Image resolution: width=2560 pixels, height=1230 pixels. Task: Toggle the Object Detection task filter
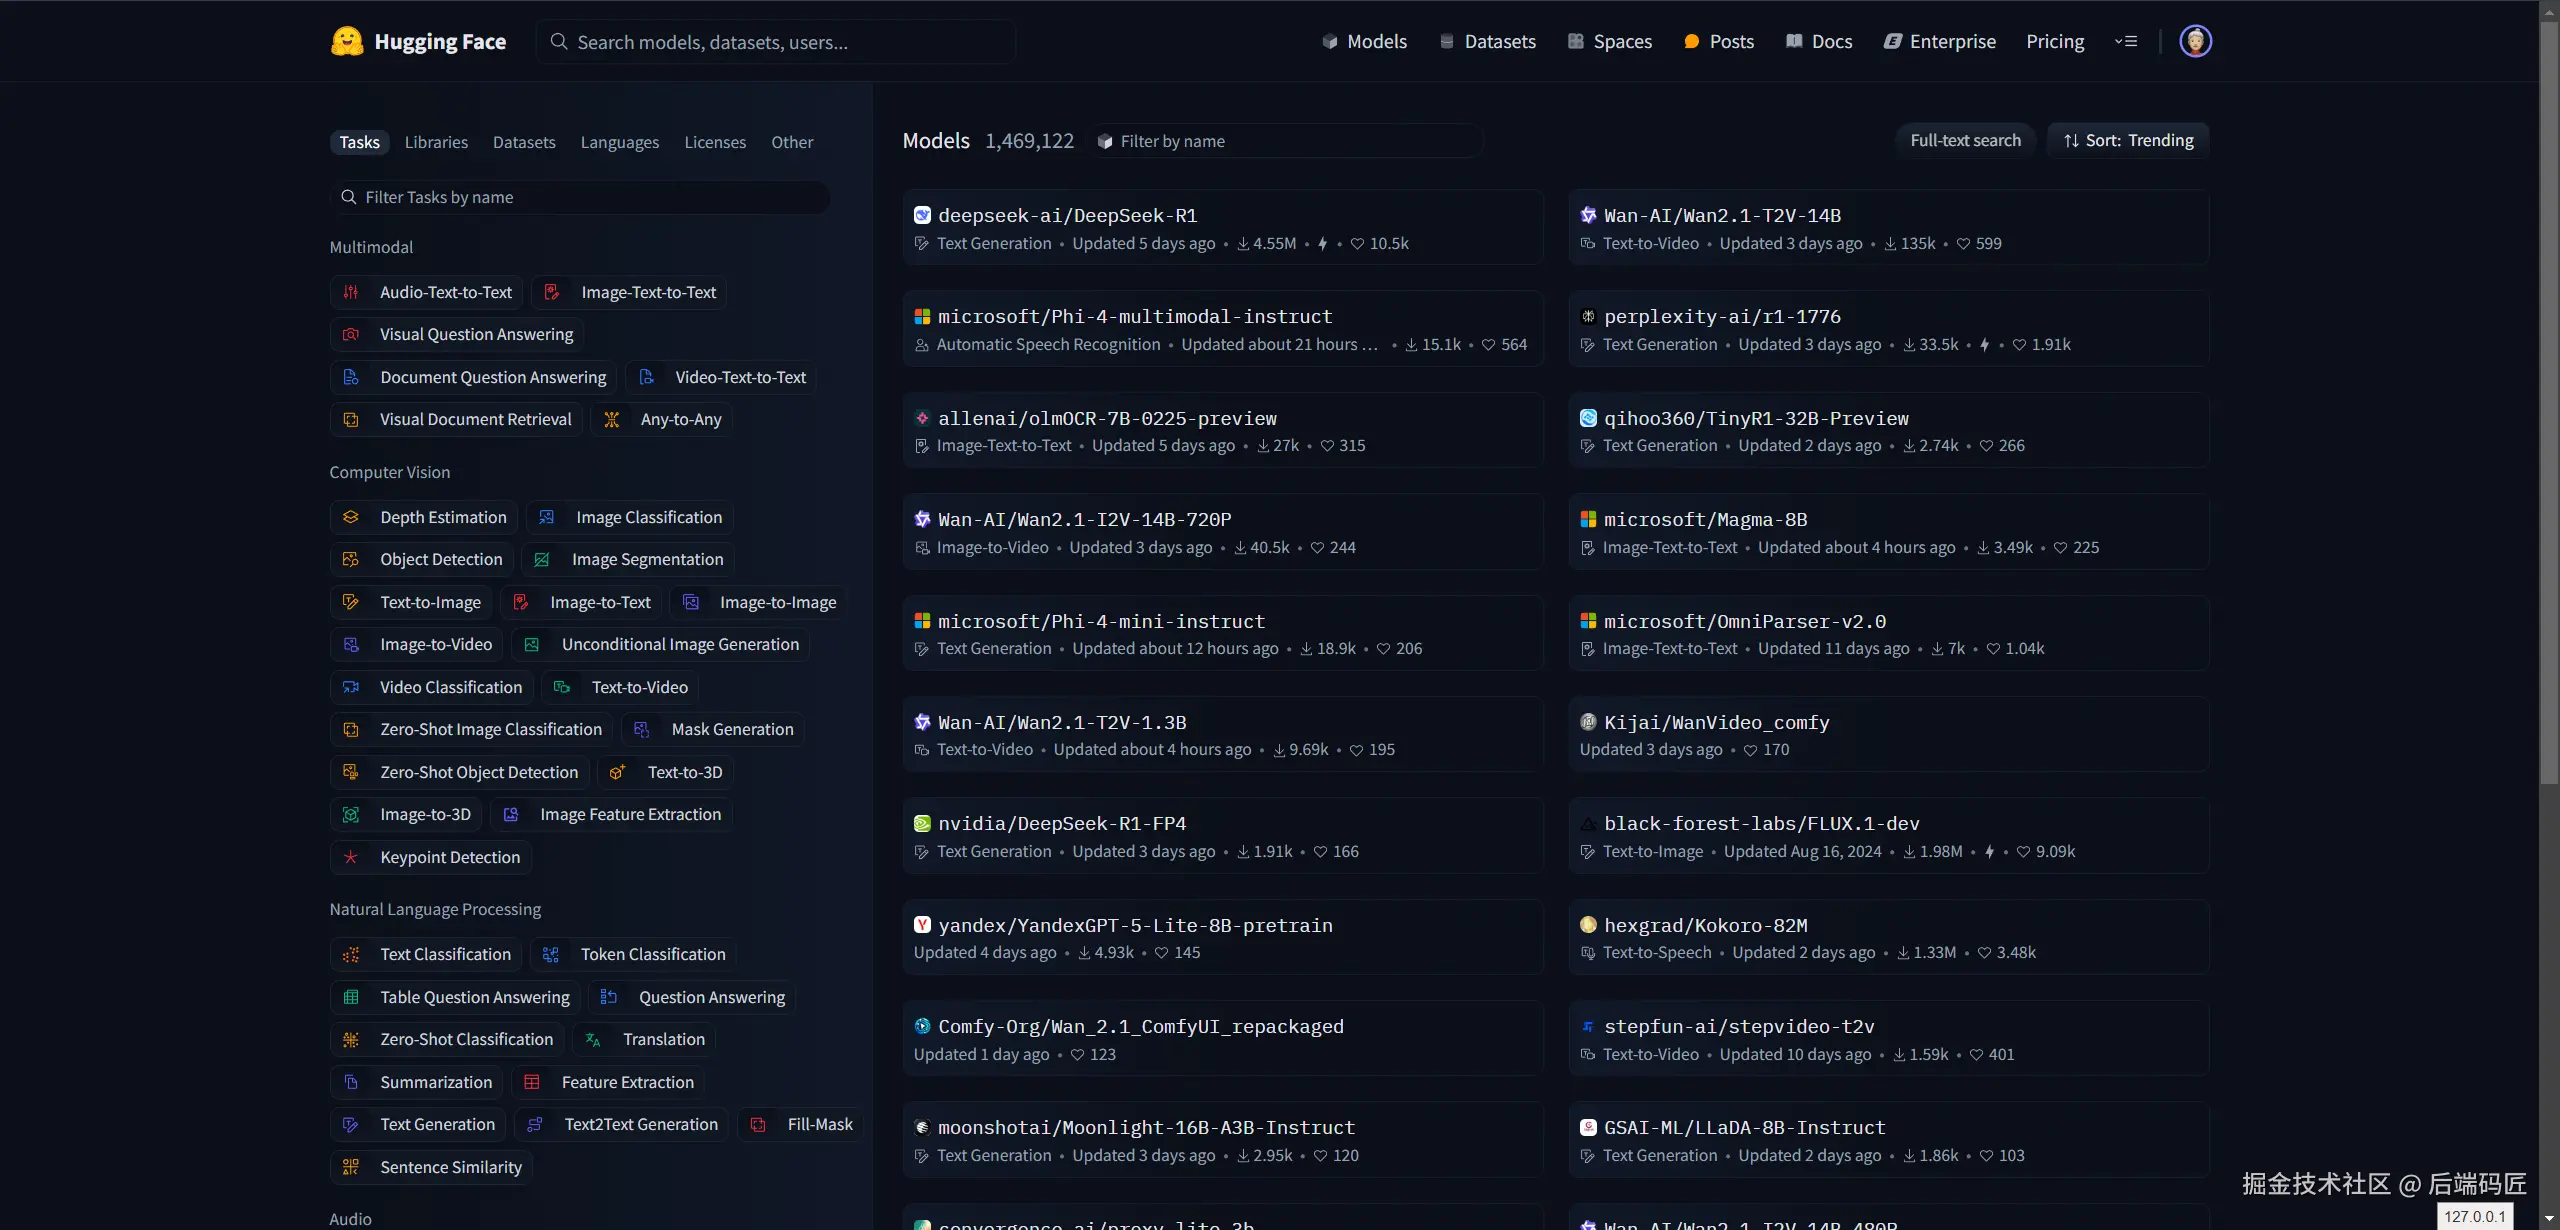[x=422, y=560]
